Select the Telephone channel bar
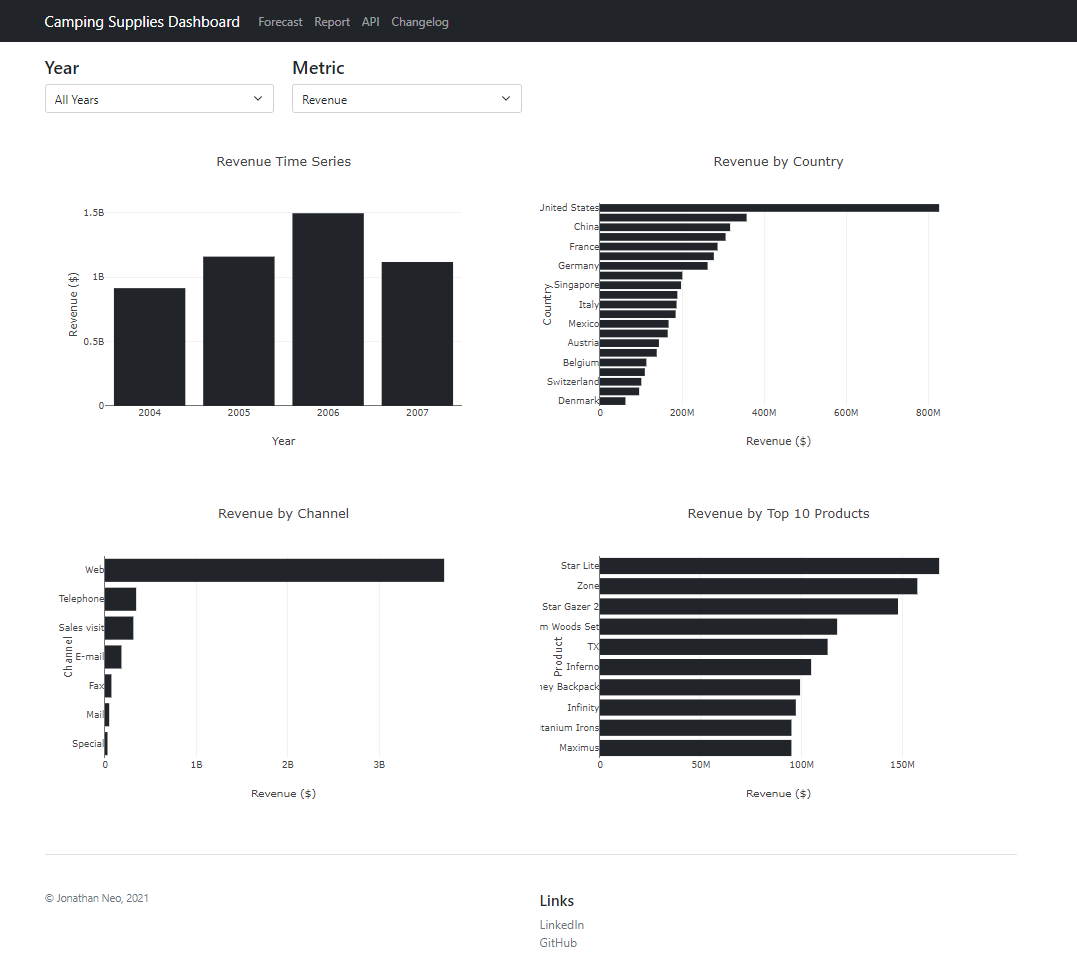This screenshot has width=1077, height=964. click(x=120, y=599)
